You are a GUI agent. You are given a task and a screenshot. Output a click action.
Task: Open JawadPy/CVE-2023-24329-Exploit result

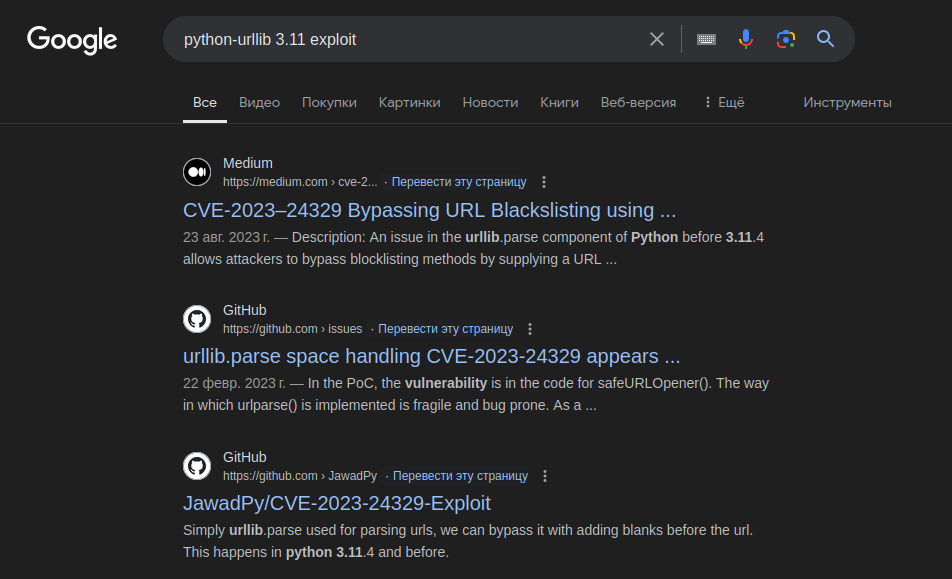(x=336, y=503)
